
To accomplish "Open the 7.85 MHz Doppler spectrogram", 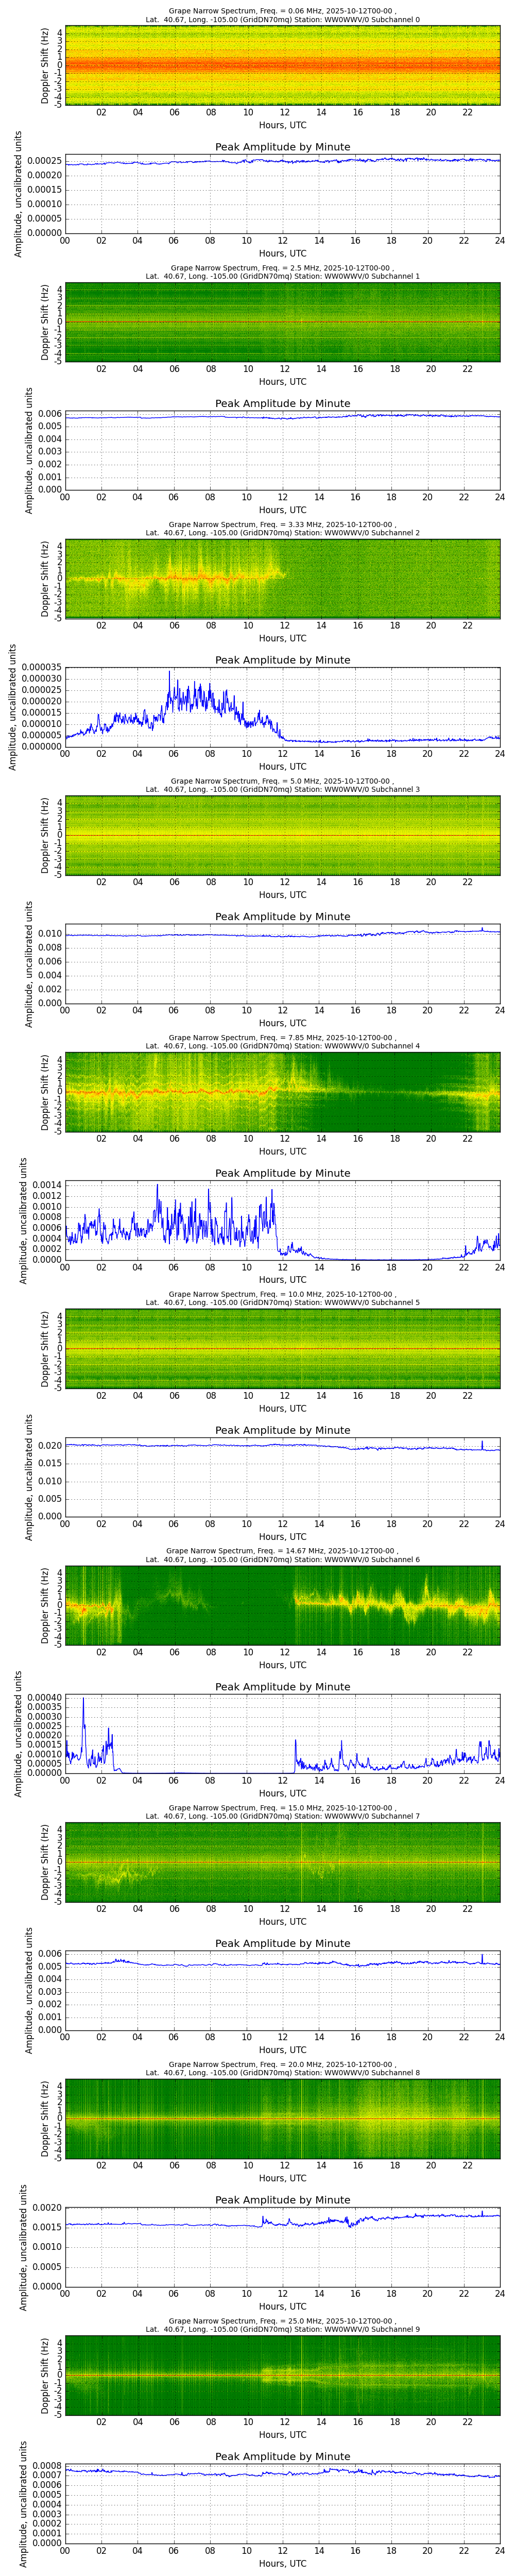I will point(282,1092).
